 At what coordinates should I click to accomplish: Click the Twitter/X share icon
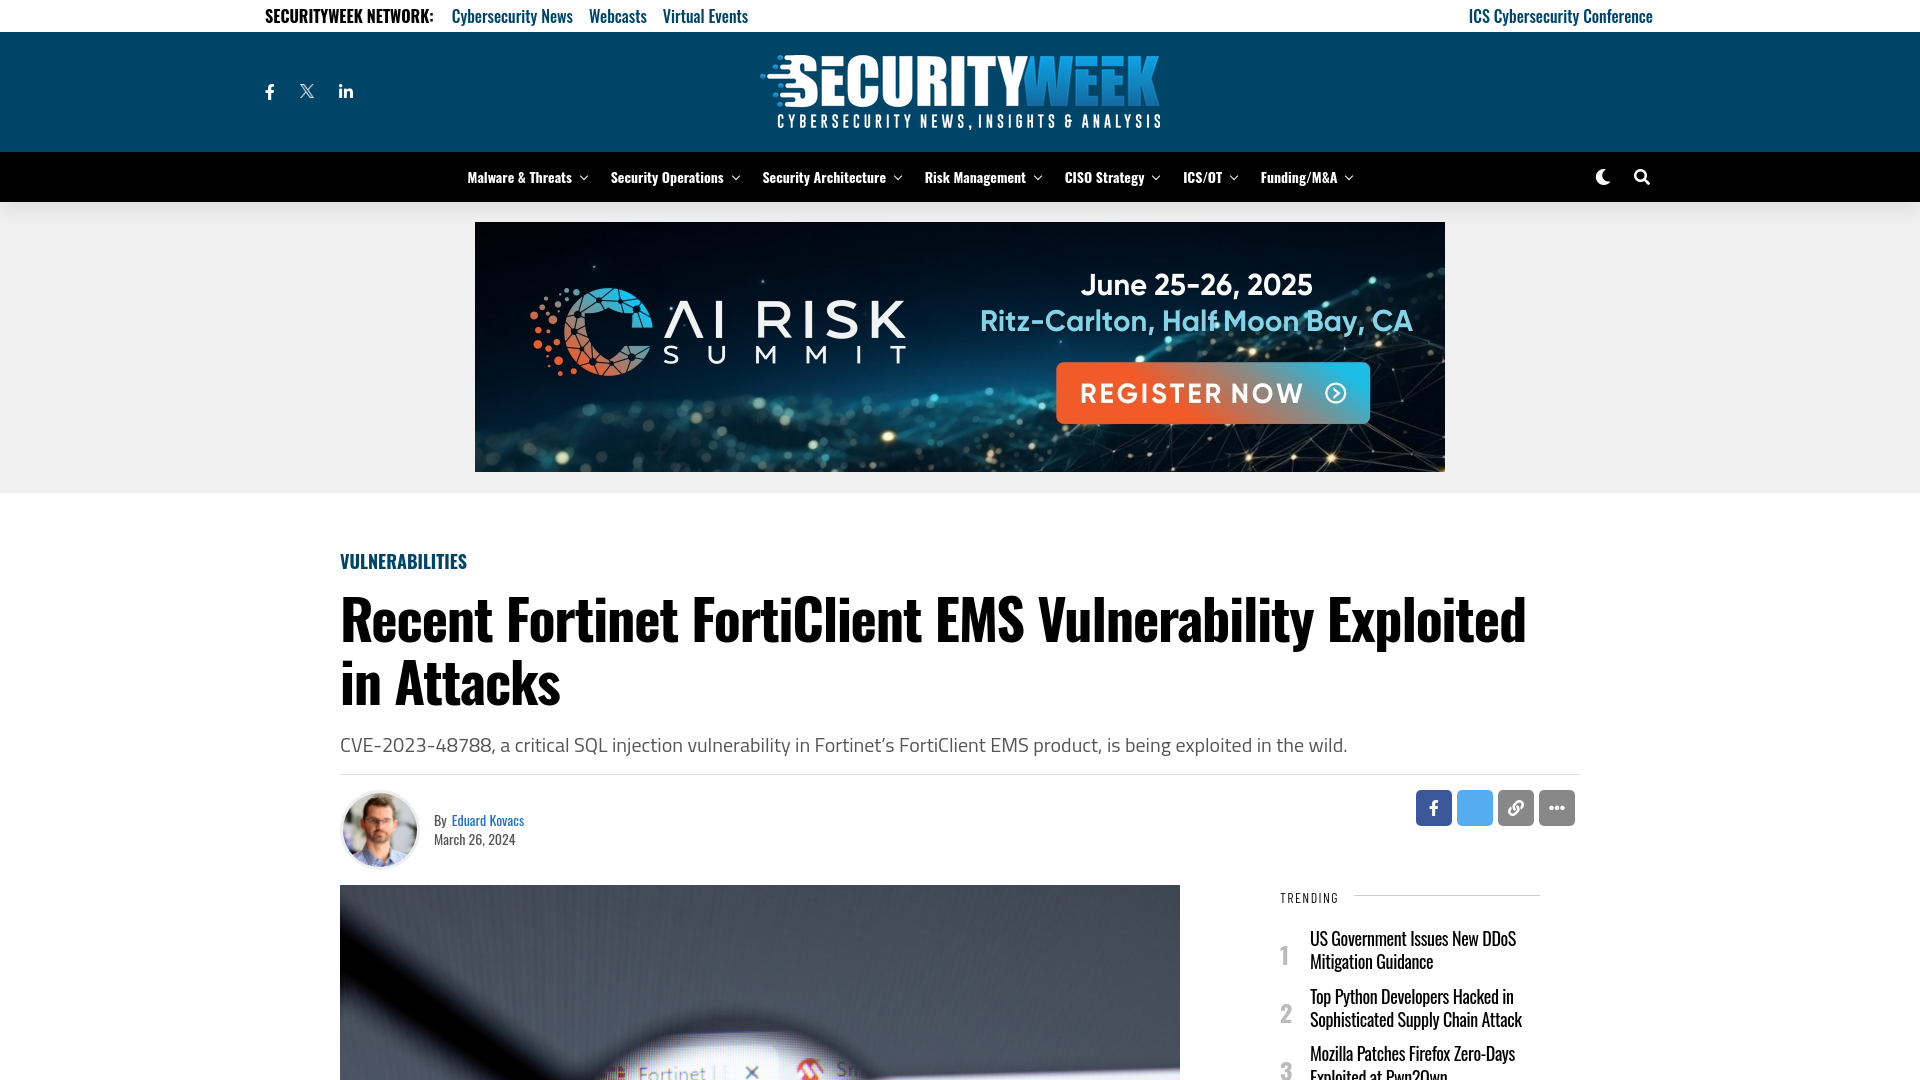click(1474, 808)
